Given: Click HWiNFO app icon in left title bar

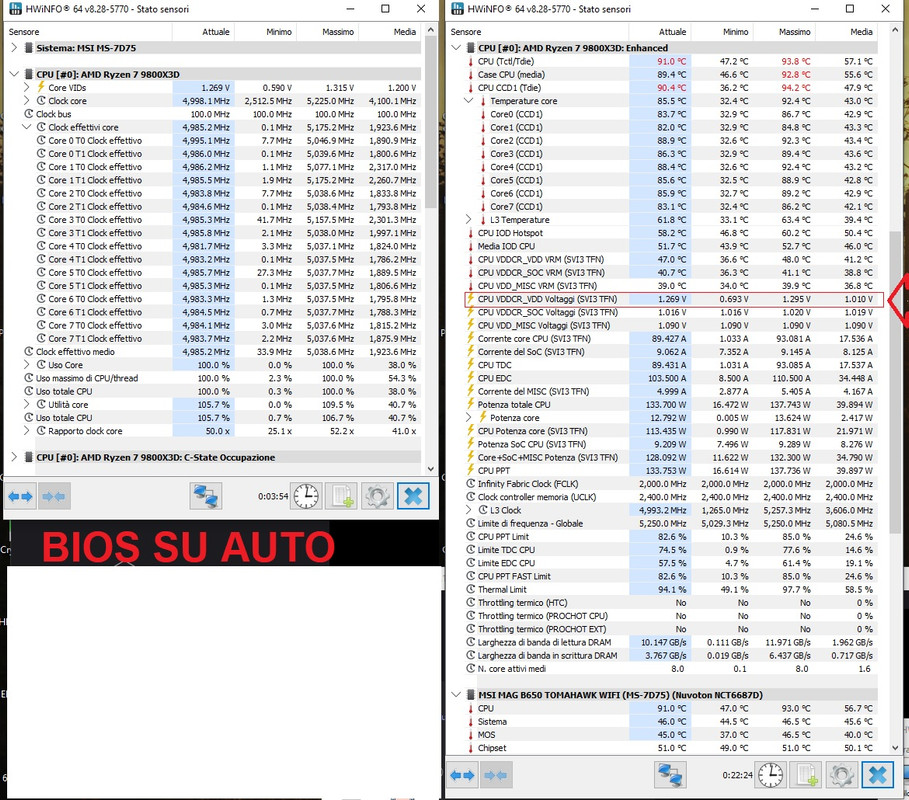Looking at the screenshot, I should (15, 9).
